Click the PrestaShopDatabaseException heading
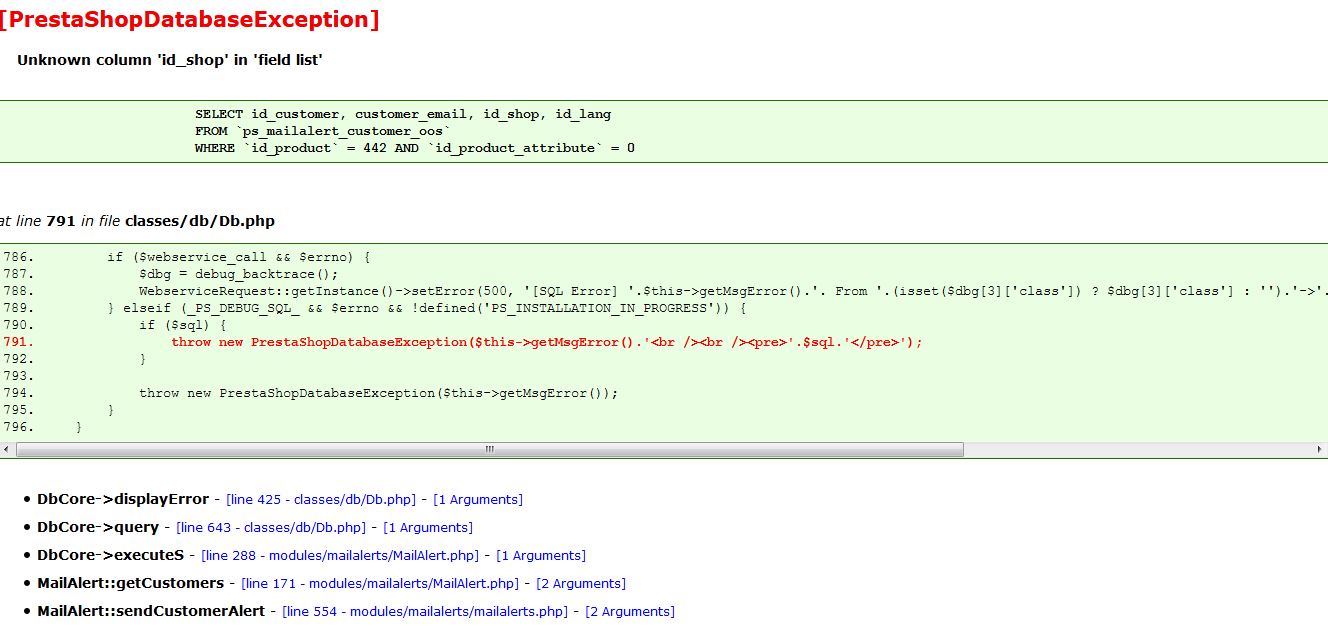The image size is (1328, 626). [190, 18]
